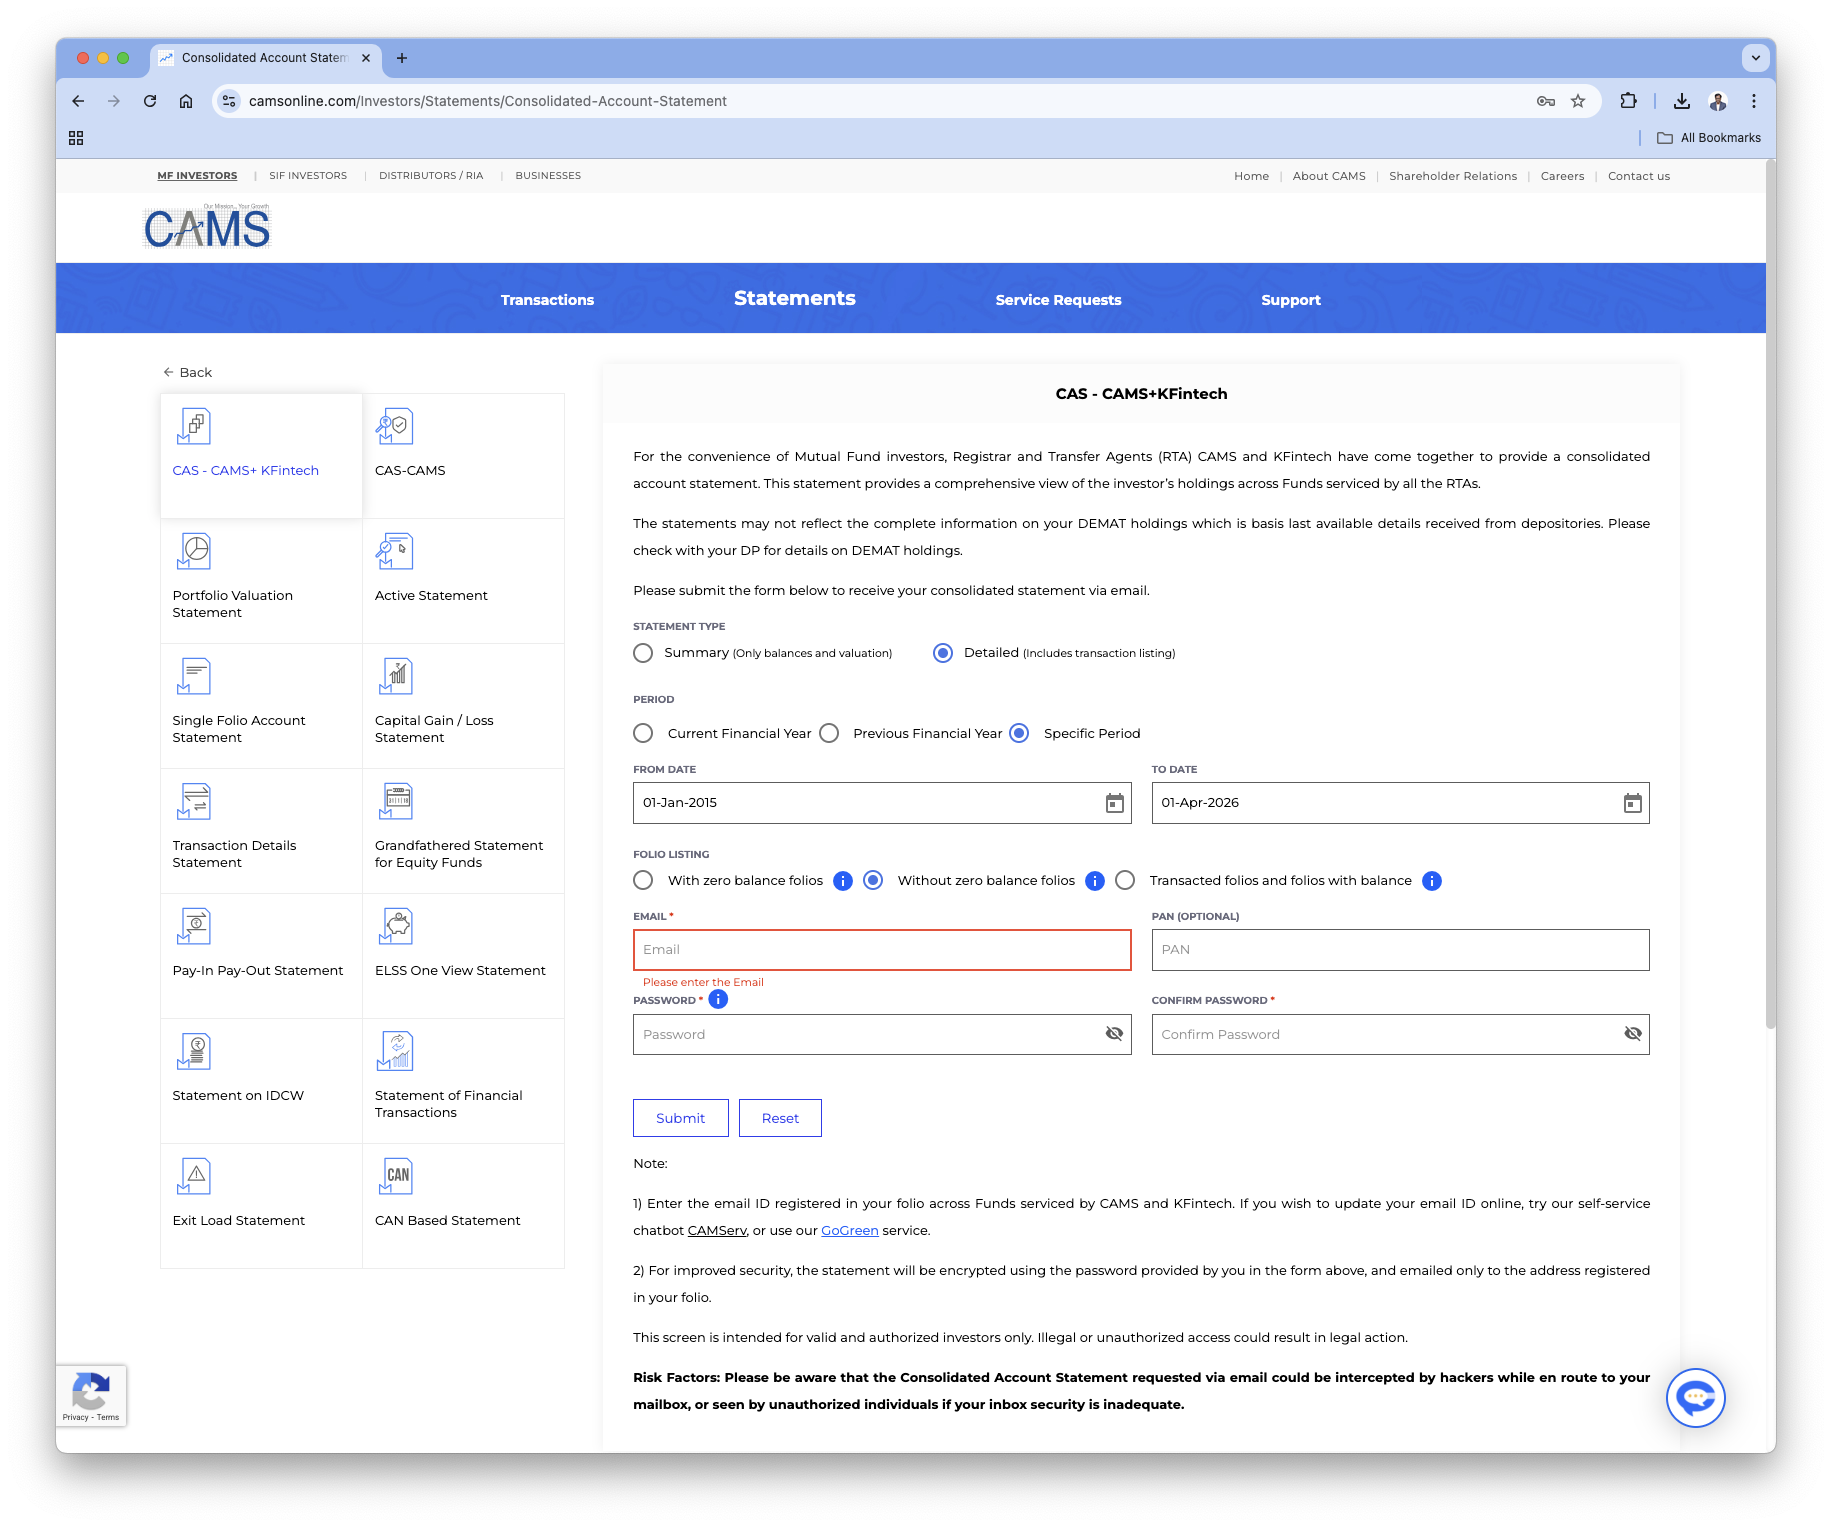Follow the GoGreen link in notes
Image resolution: width=1832 pixels, height=1527 pixels.
[849, 1231]
